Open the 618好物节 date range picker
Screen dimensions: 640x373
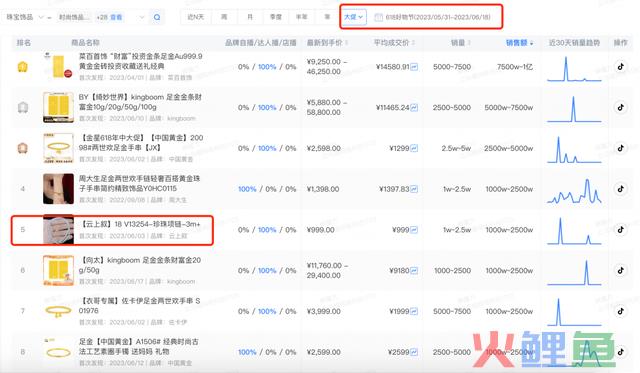[x=433, y=17]
